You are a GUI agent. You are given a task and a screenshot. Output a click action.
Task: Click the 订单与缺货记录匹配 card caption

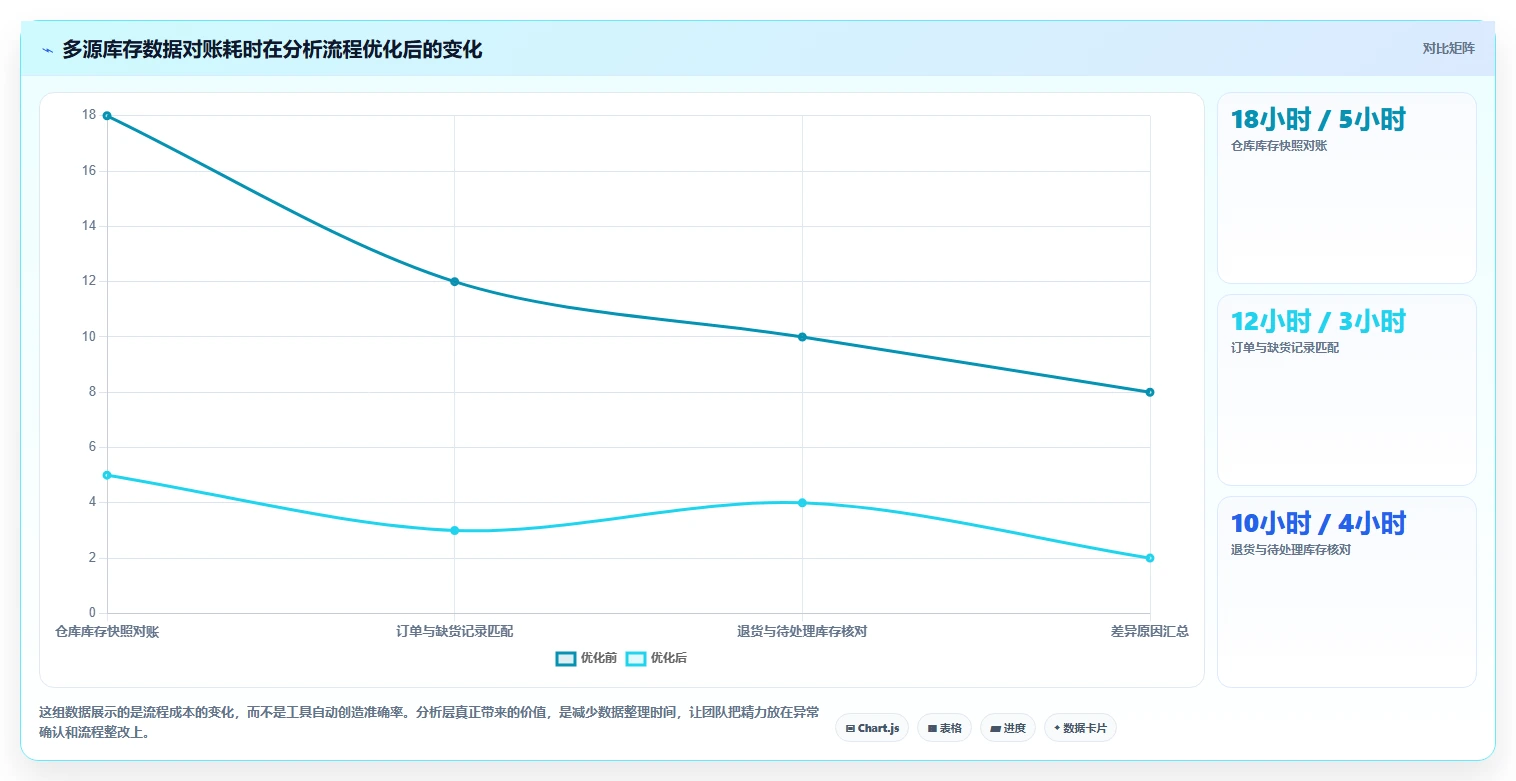tap(1285, 348)
